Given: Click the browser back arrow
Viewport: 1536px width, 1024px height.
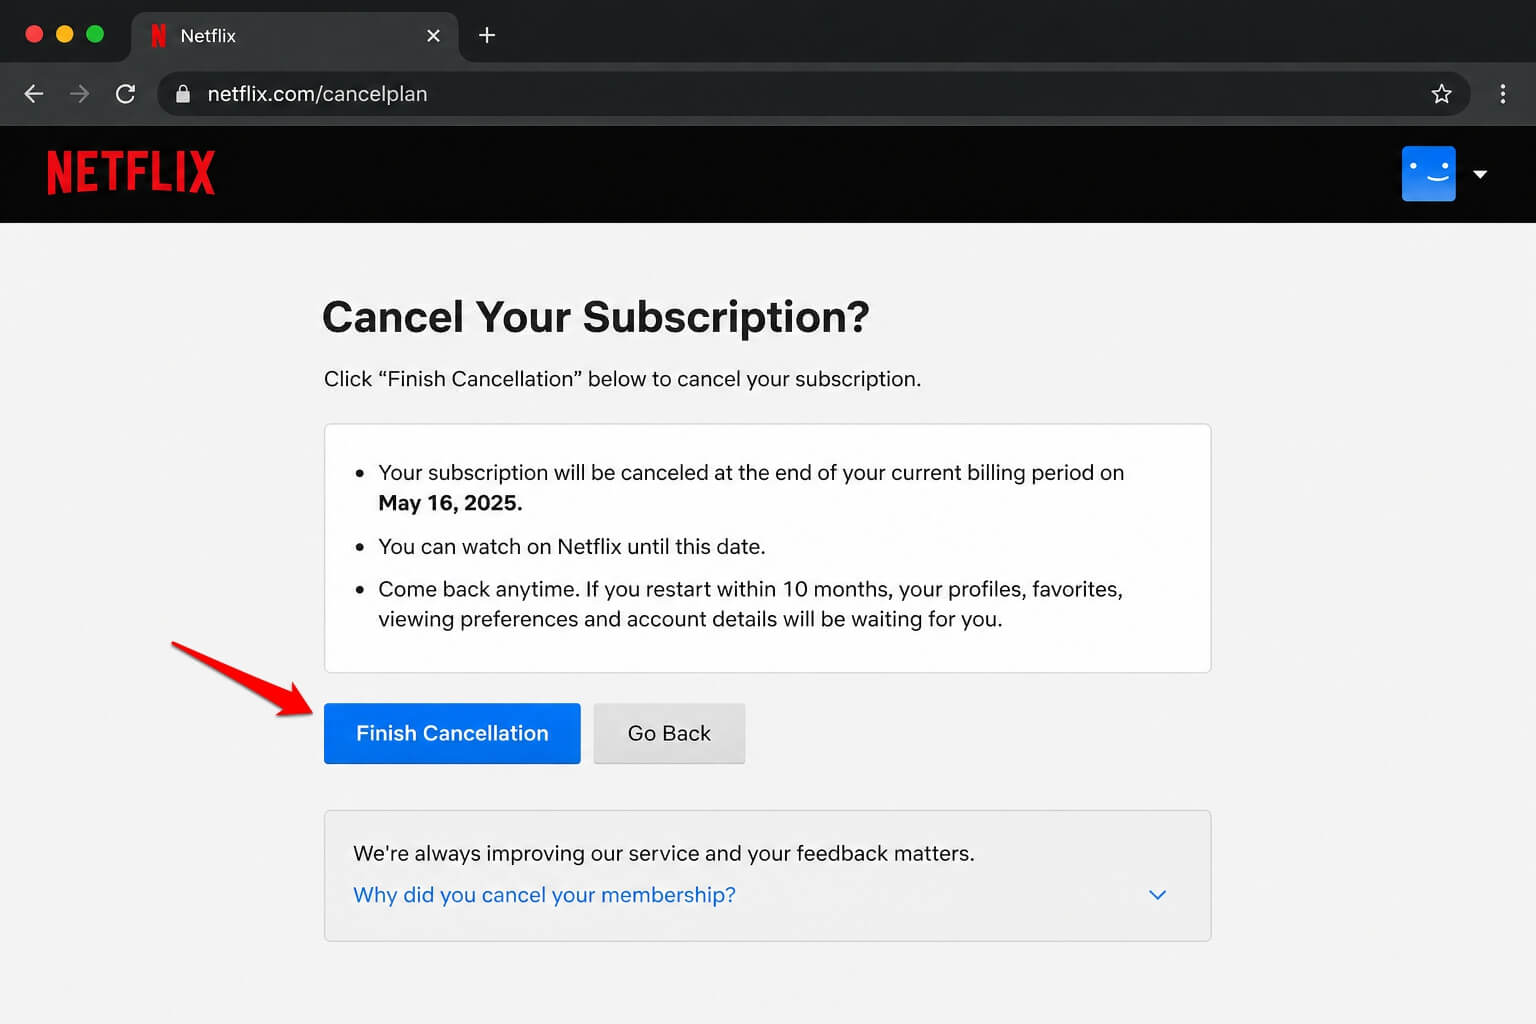Looking at the screenshot, I should tap(33, 93).
